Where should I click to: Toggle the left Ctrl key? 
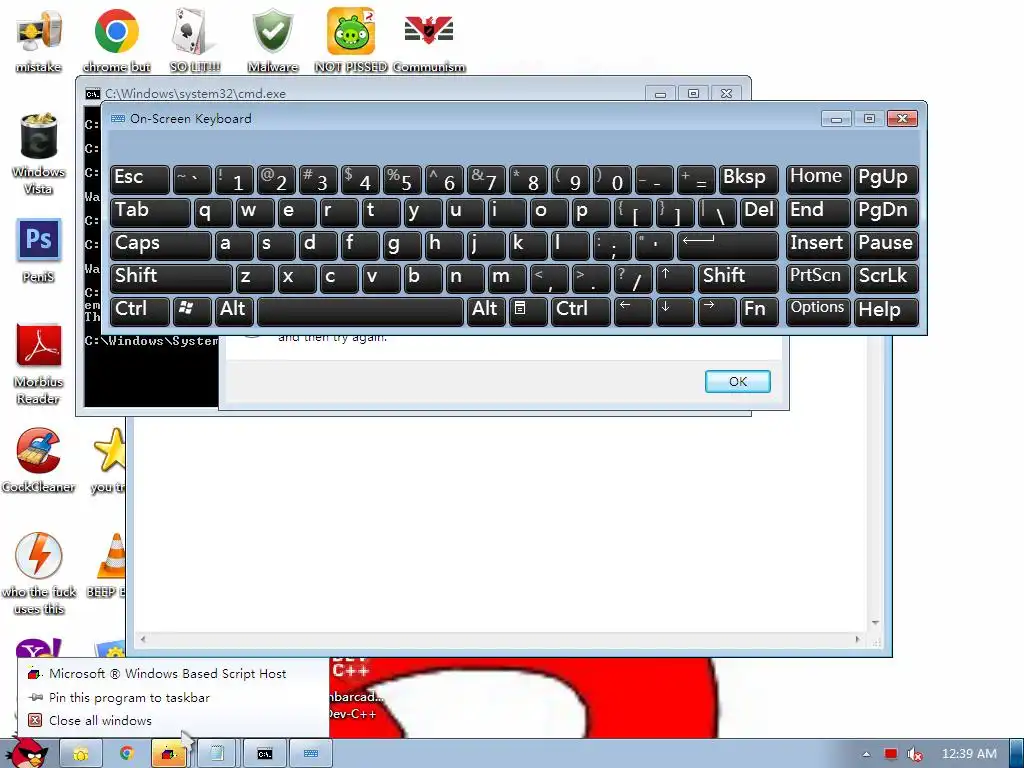[x=140, y=311]
